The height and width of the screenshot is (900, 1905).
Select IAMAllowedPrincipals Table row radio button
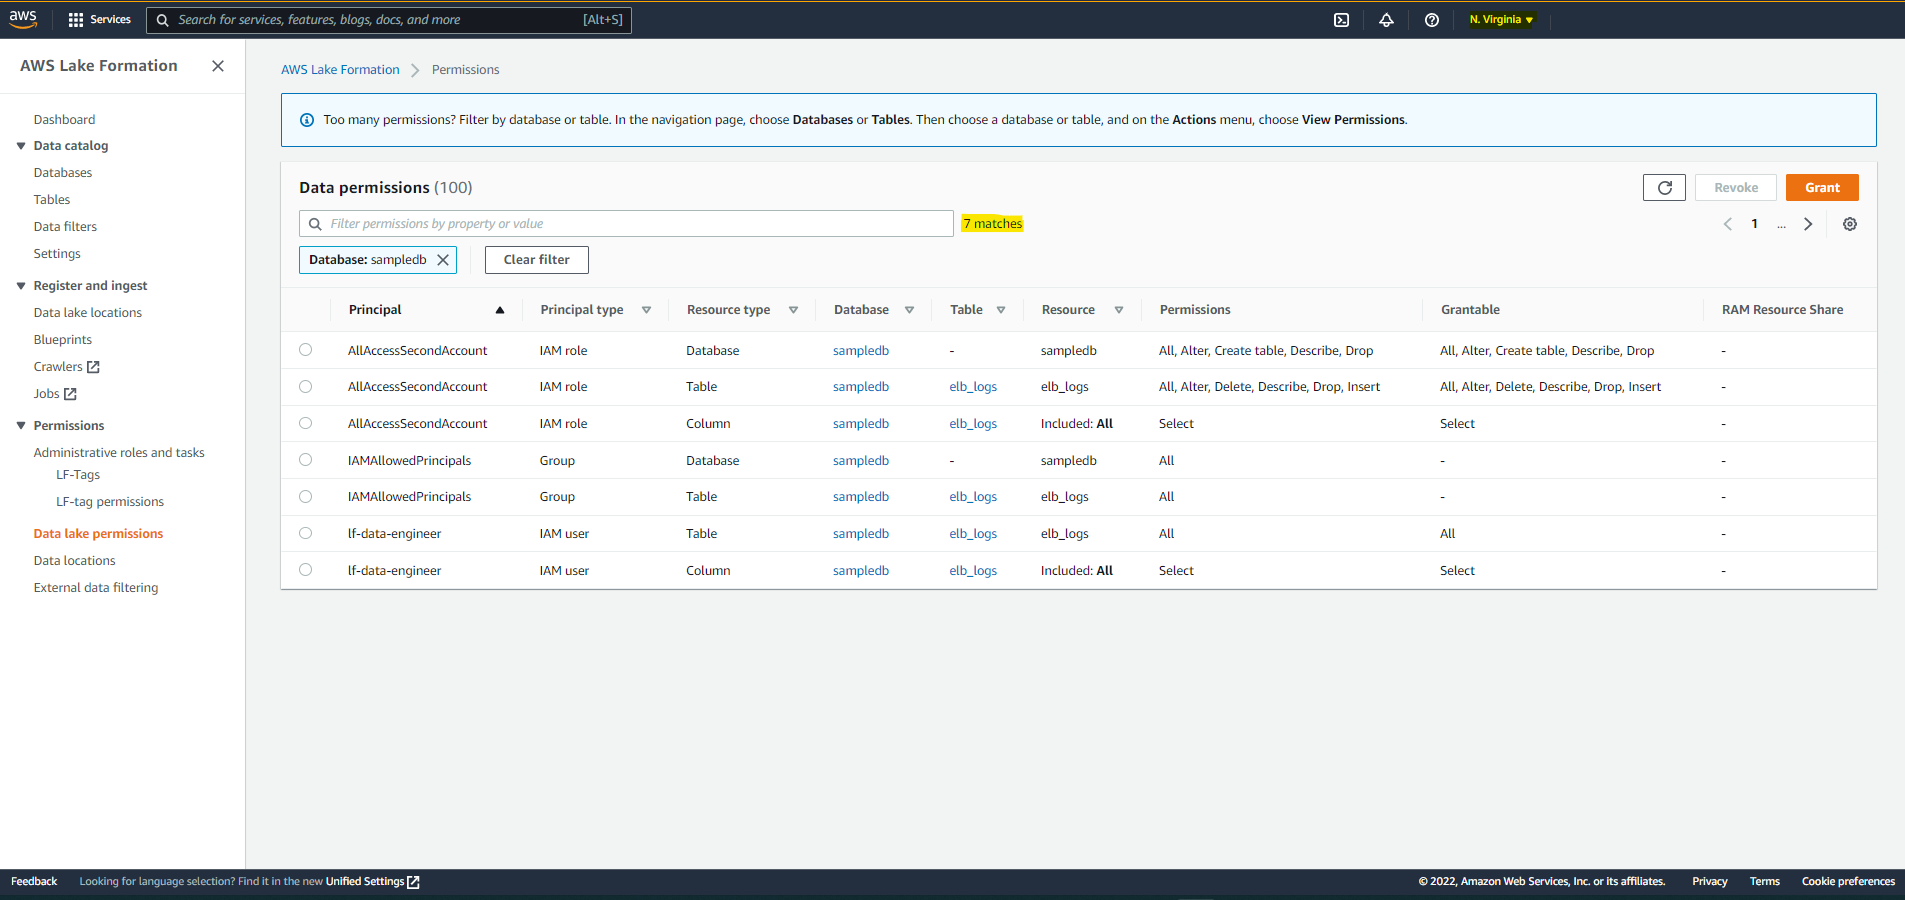tap(306, 497)
